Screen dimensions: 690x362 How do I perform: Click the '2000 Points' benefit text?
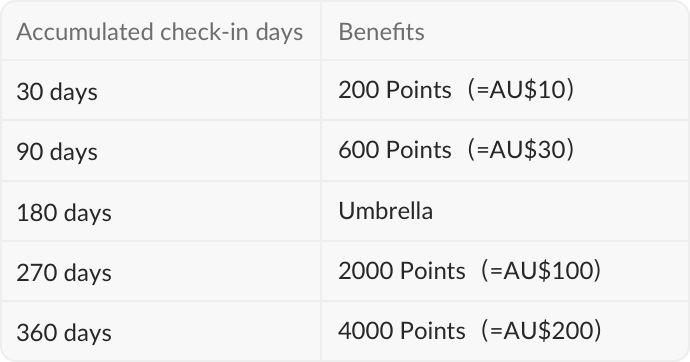(x=402, y=270)
